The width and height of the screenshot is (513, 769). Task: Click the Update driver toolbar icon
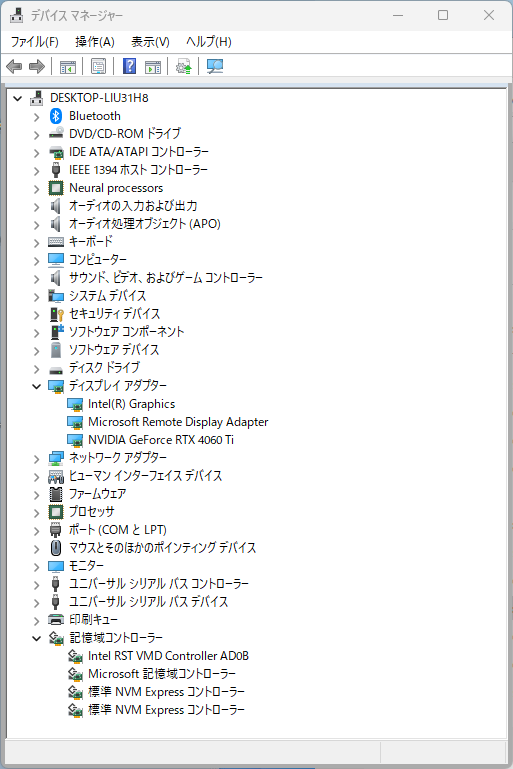point(183,66)
